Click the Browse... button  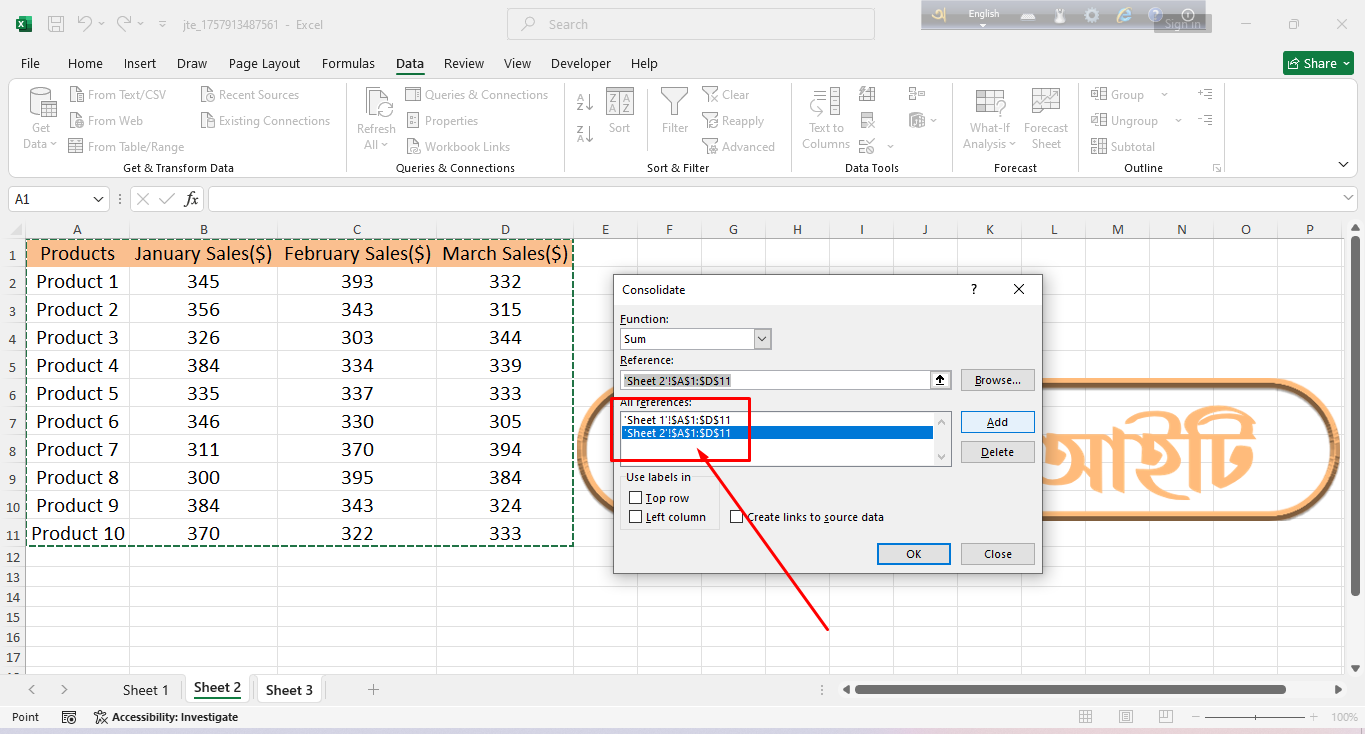pos(997,380)
